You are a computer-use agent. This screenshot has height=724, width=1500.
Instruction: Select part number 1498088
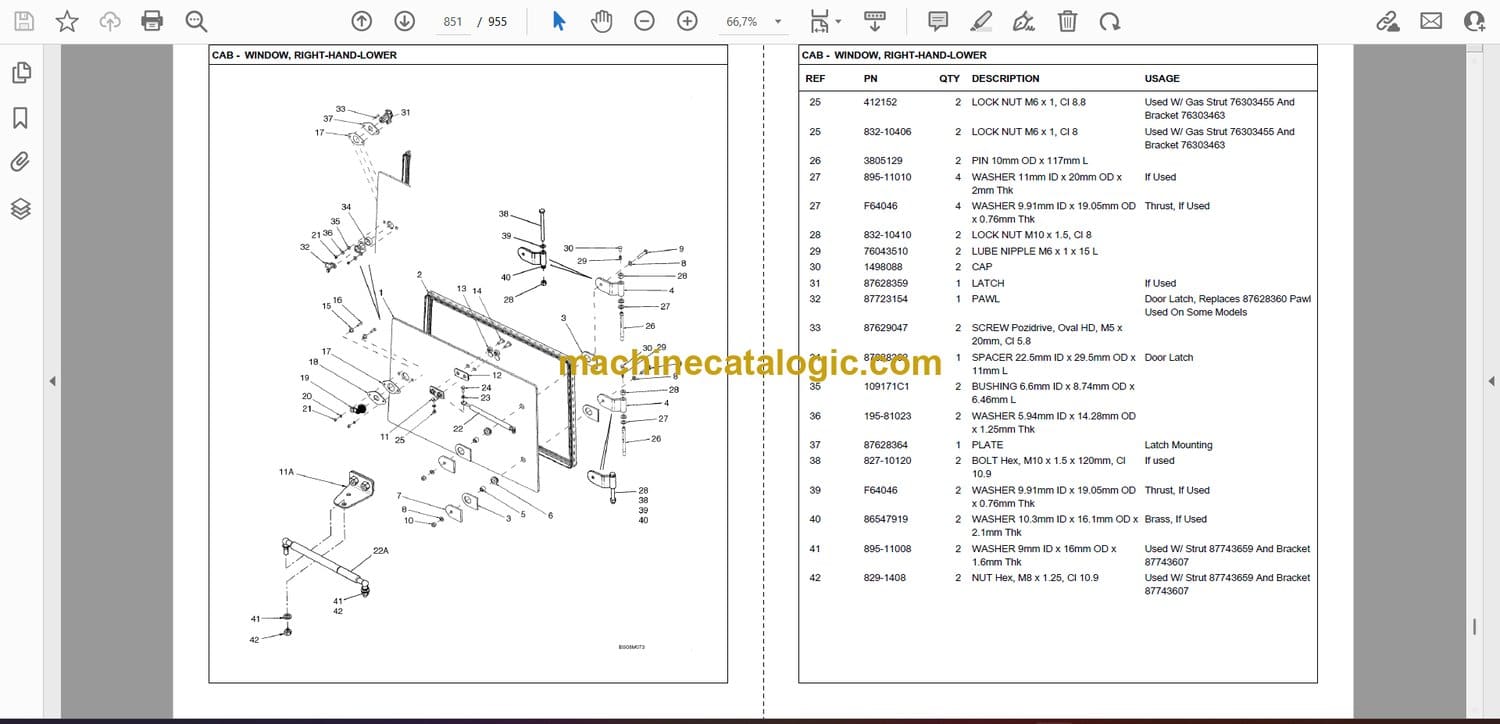(883, 267)
